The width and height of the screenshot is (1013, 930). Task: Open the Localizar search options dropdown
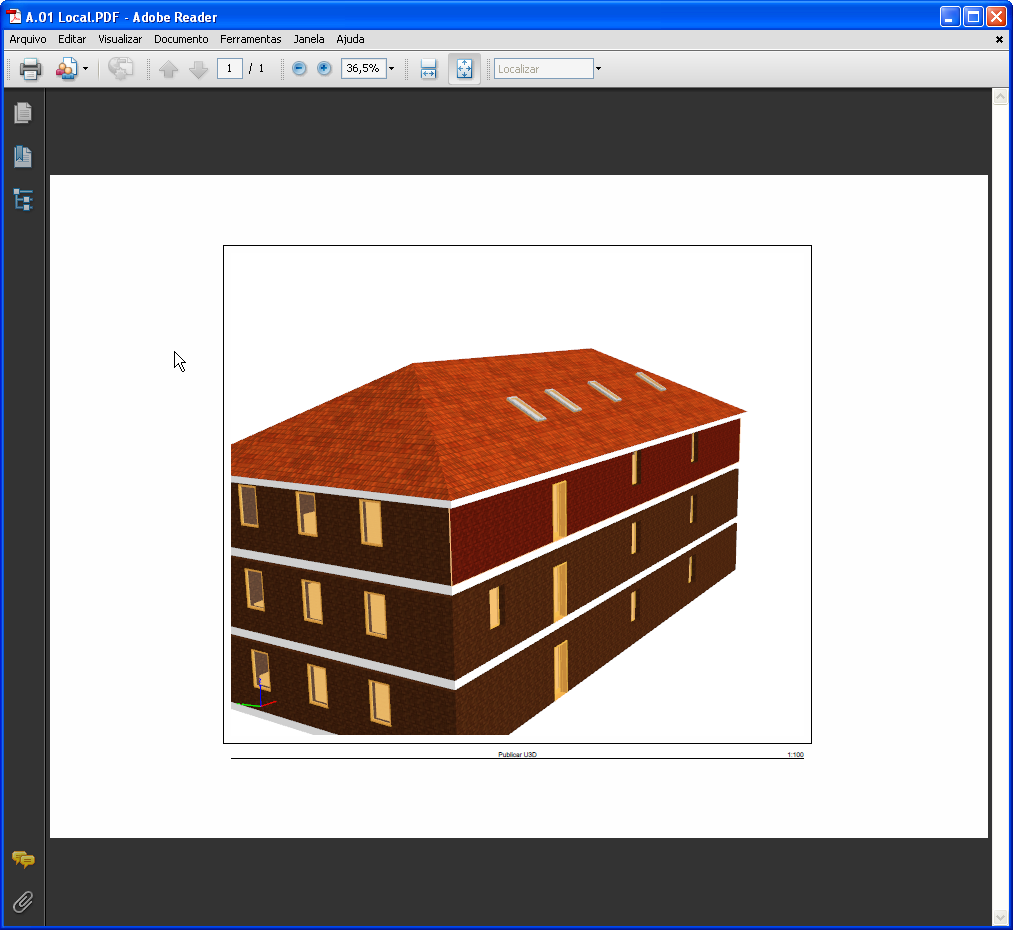[x=597, y=68]
